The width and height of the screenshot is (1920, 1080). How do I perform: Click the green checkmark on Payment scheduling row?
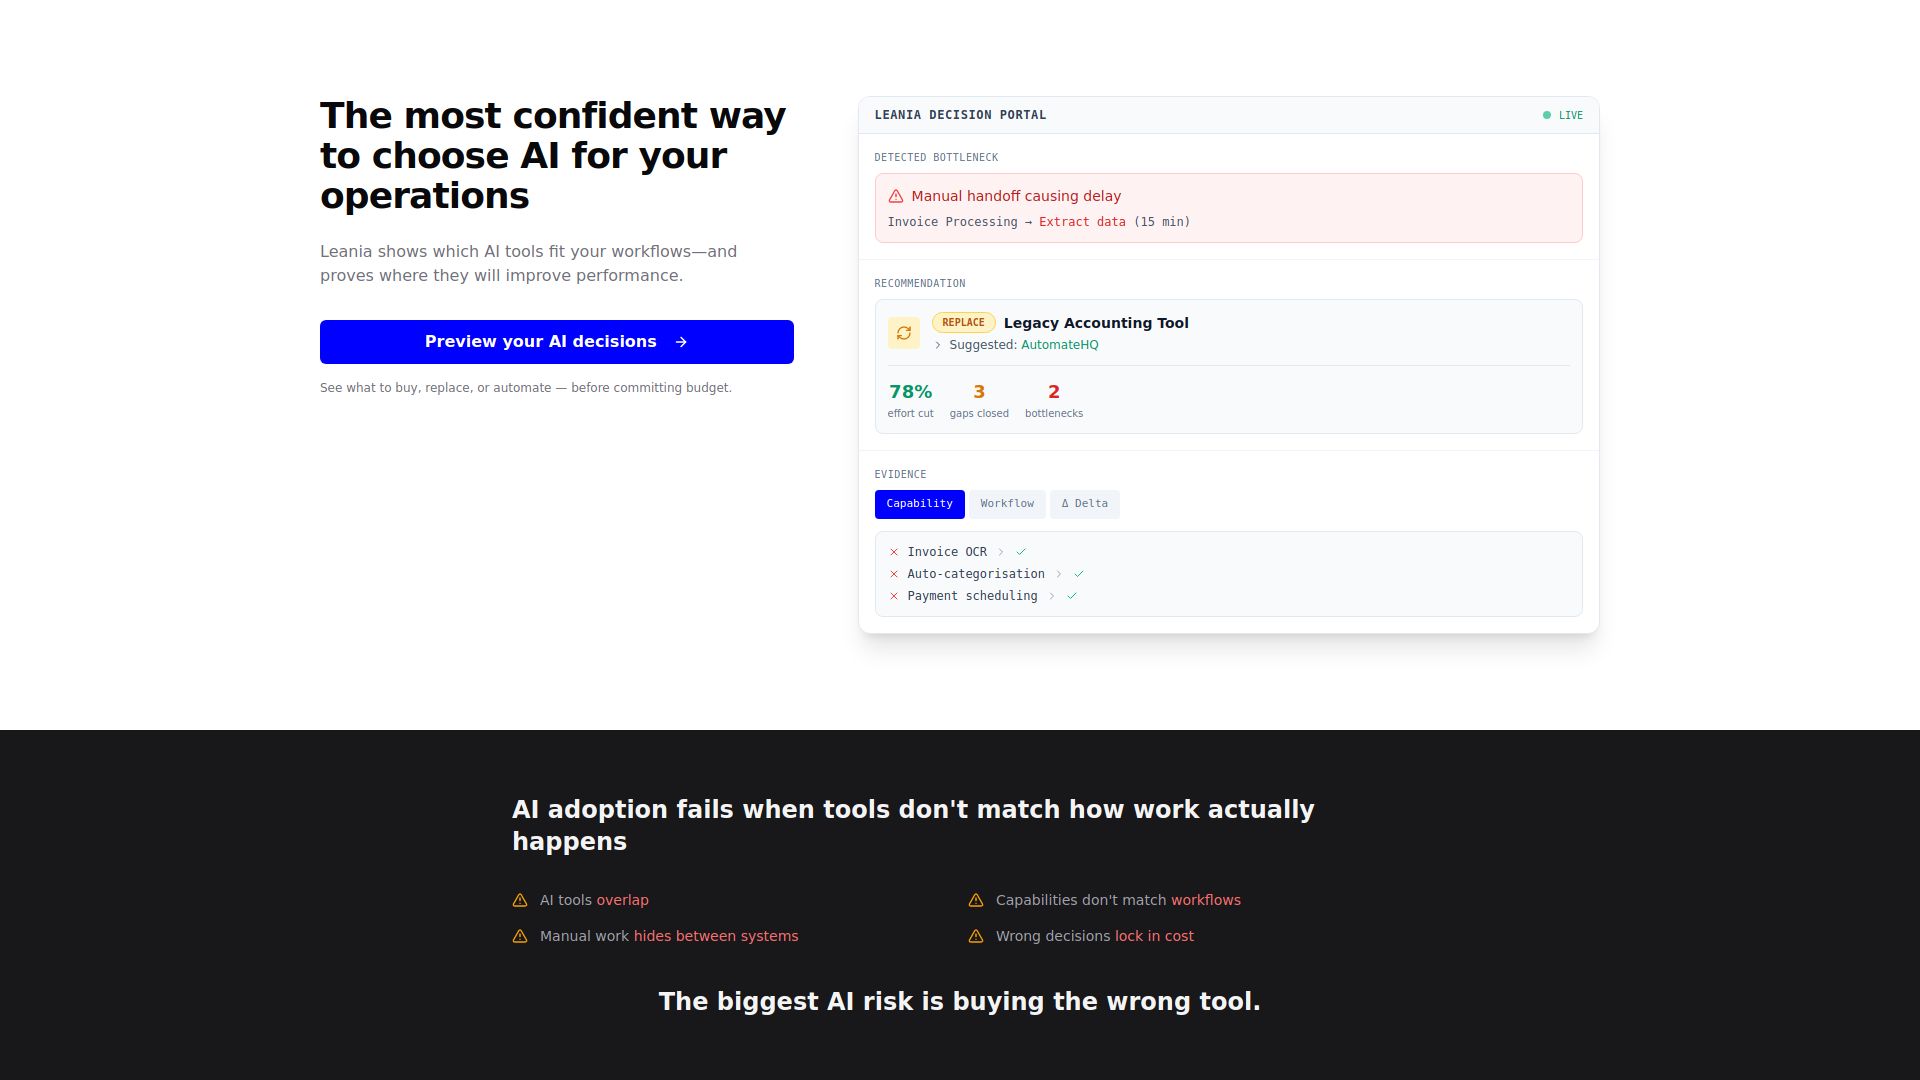click(x=1072, y=596)
